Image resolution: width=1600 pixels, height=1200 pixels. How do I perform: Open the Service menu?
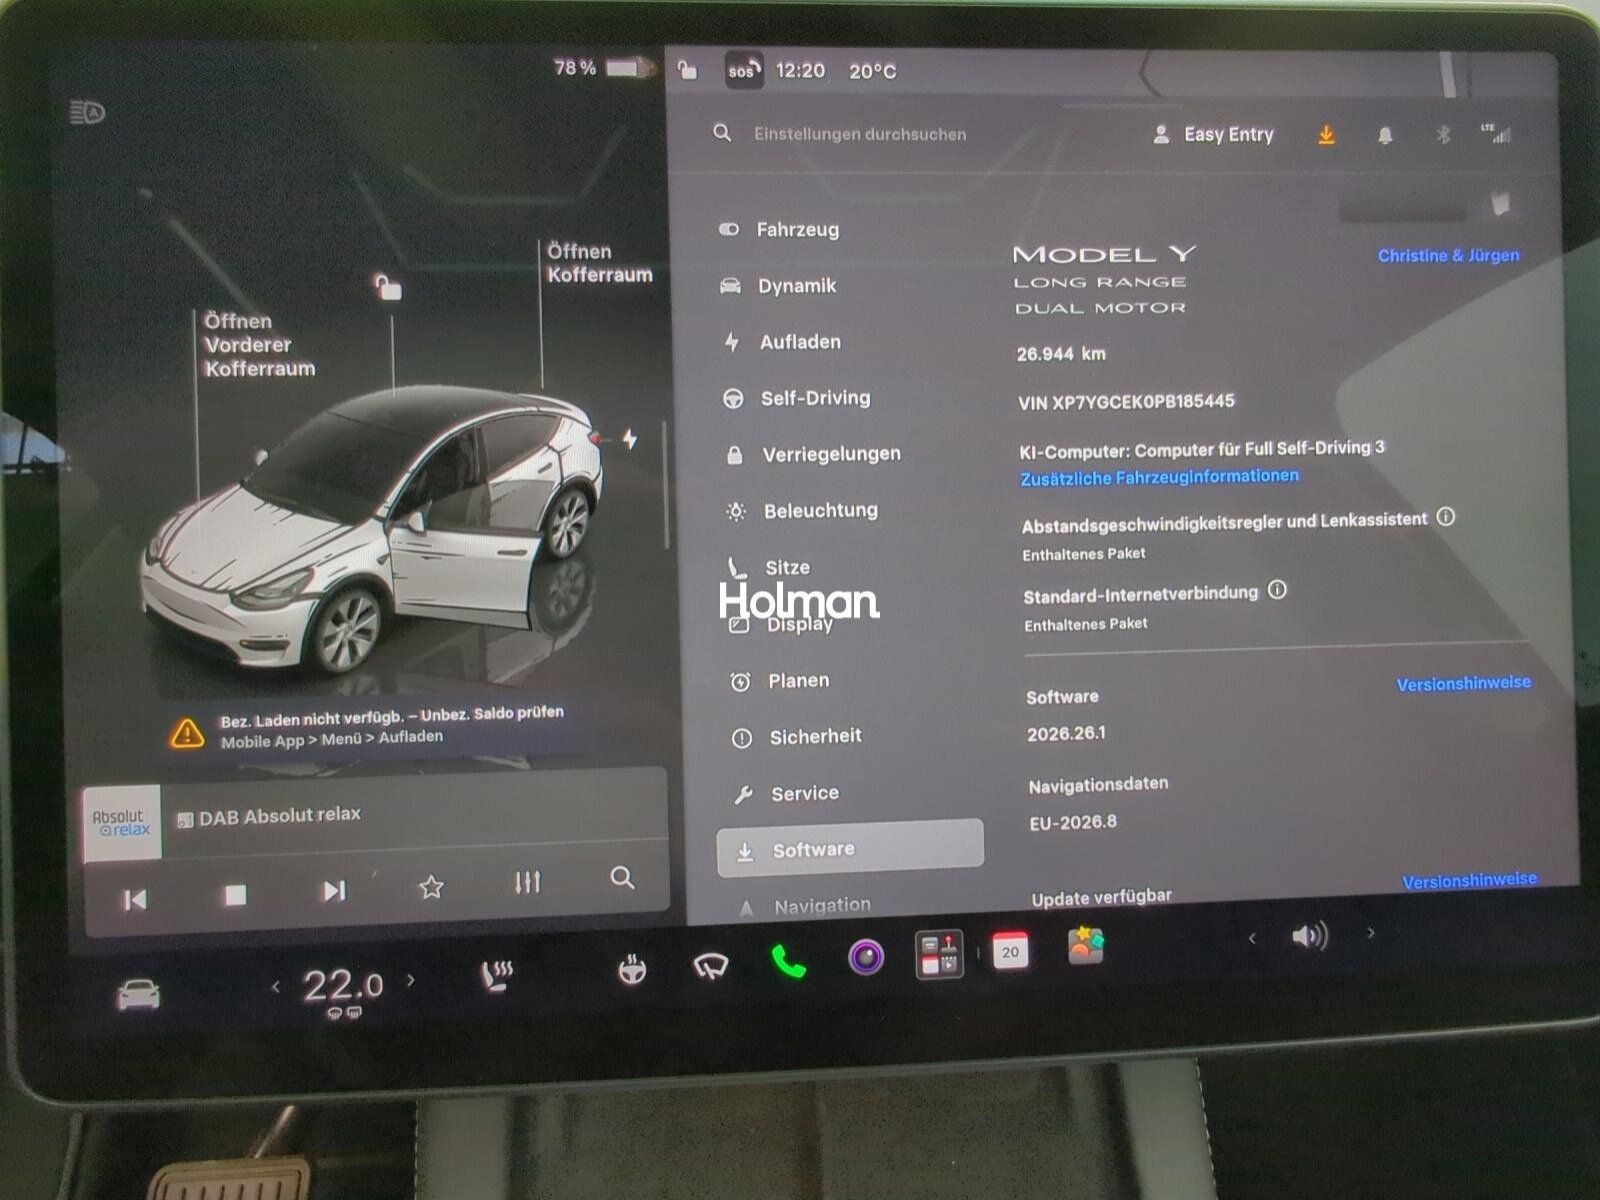point(786,794)
